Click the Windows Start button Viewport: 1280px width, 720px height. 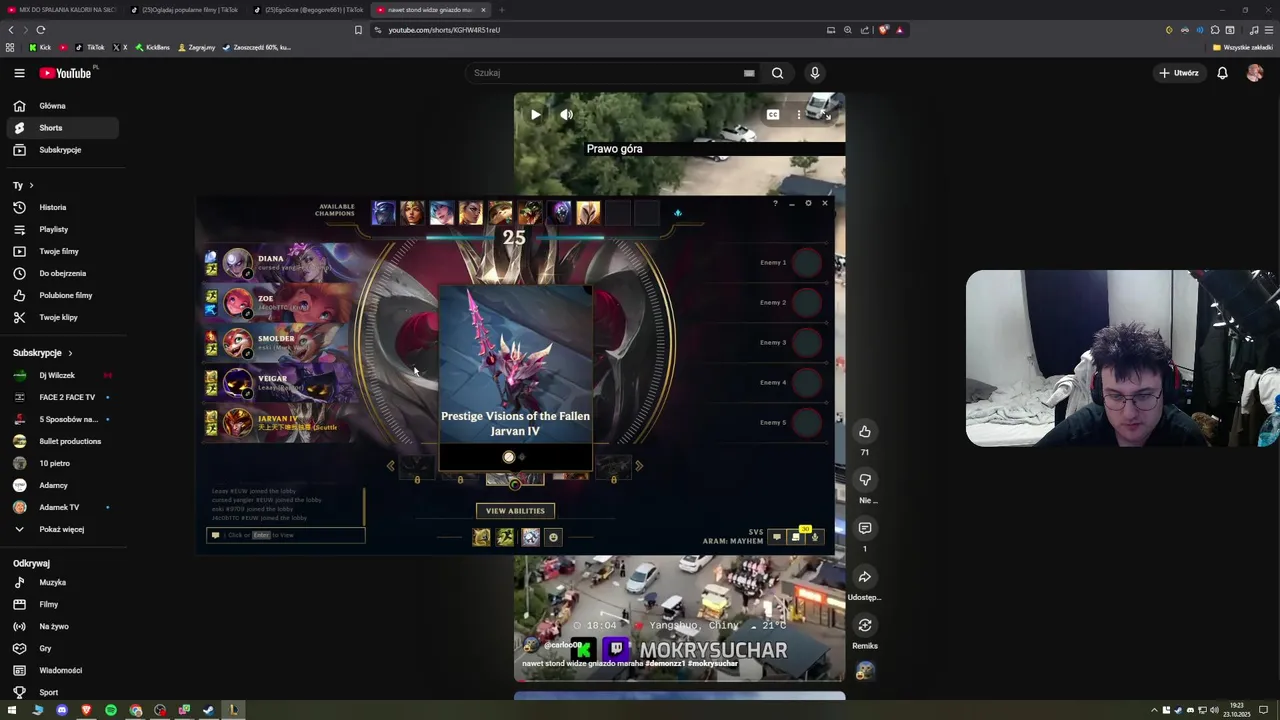pyautogui.click(x=13, y=710)
